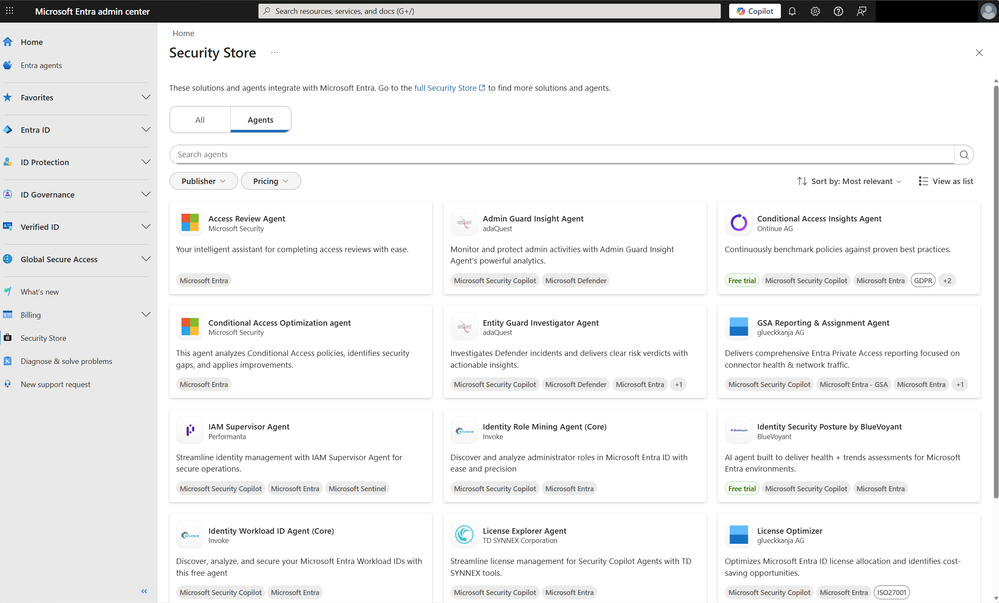
Task: Click the feedback icon in header
Action: click(861, 11)
